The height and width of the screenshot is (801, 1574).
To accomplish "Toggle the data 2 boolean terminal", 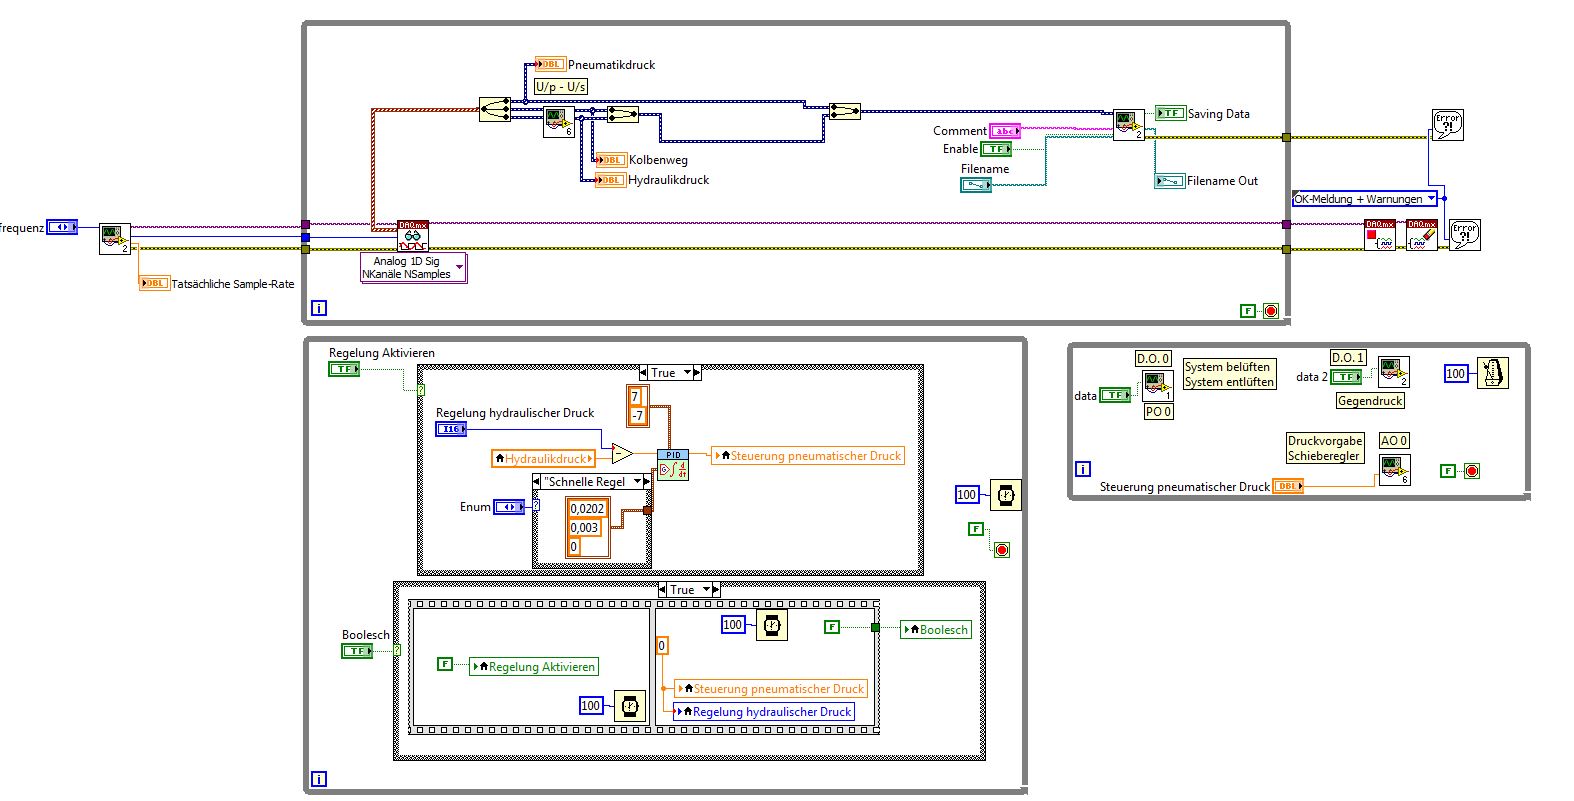I will (1346, 377).
